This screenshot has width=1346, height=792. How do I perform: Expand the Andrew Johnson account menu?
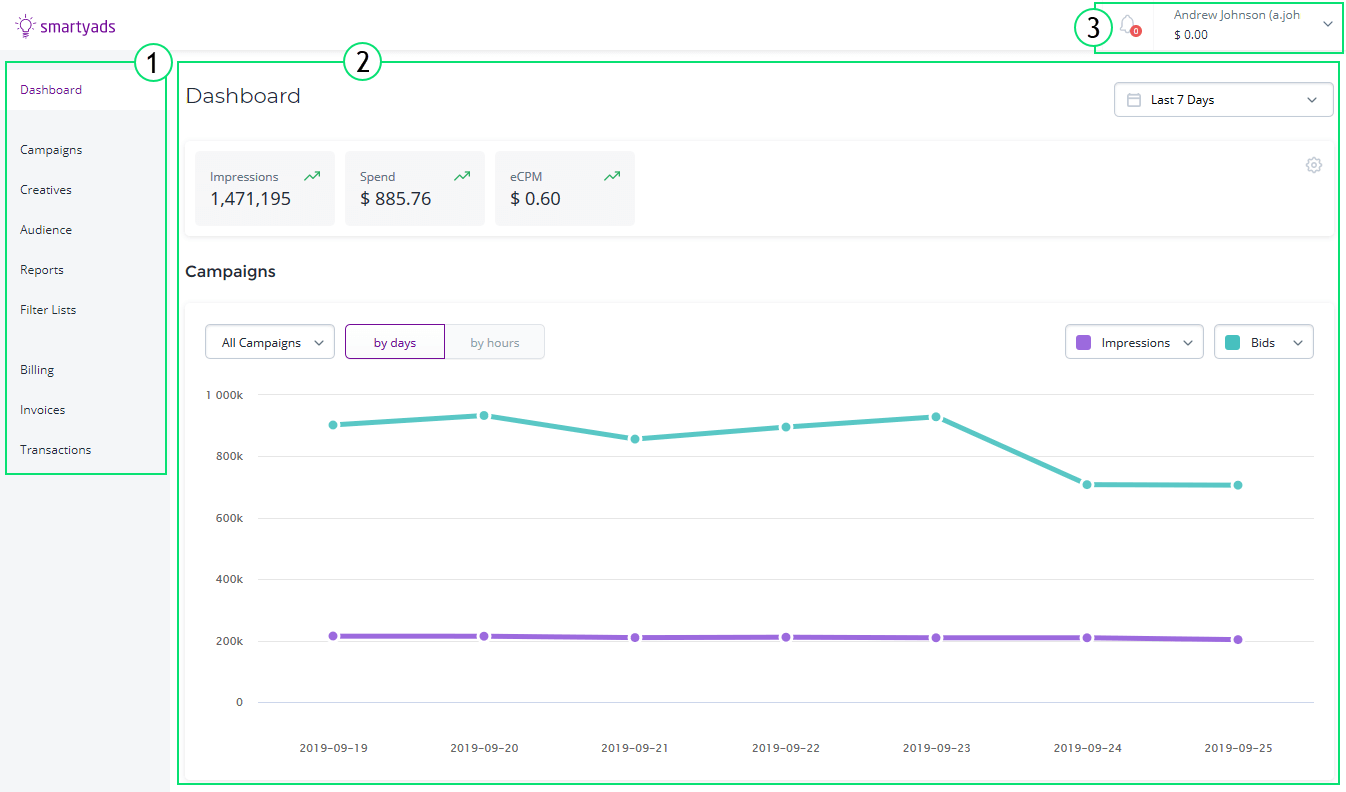pyautogui.click(x=1327, y=24)
